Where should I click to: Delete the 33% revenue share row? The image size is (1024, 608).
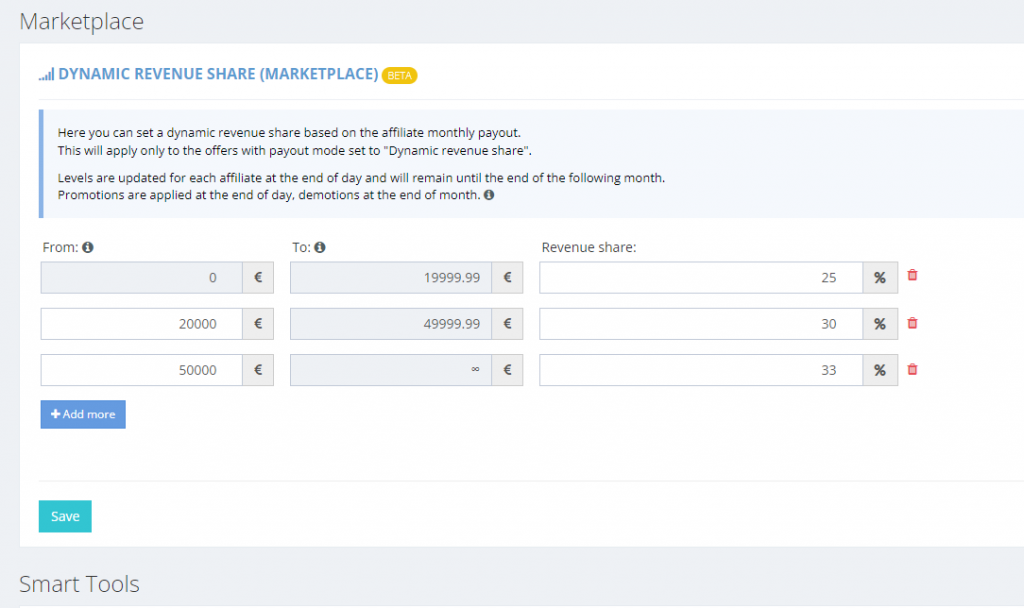point(912,370)
